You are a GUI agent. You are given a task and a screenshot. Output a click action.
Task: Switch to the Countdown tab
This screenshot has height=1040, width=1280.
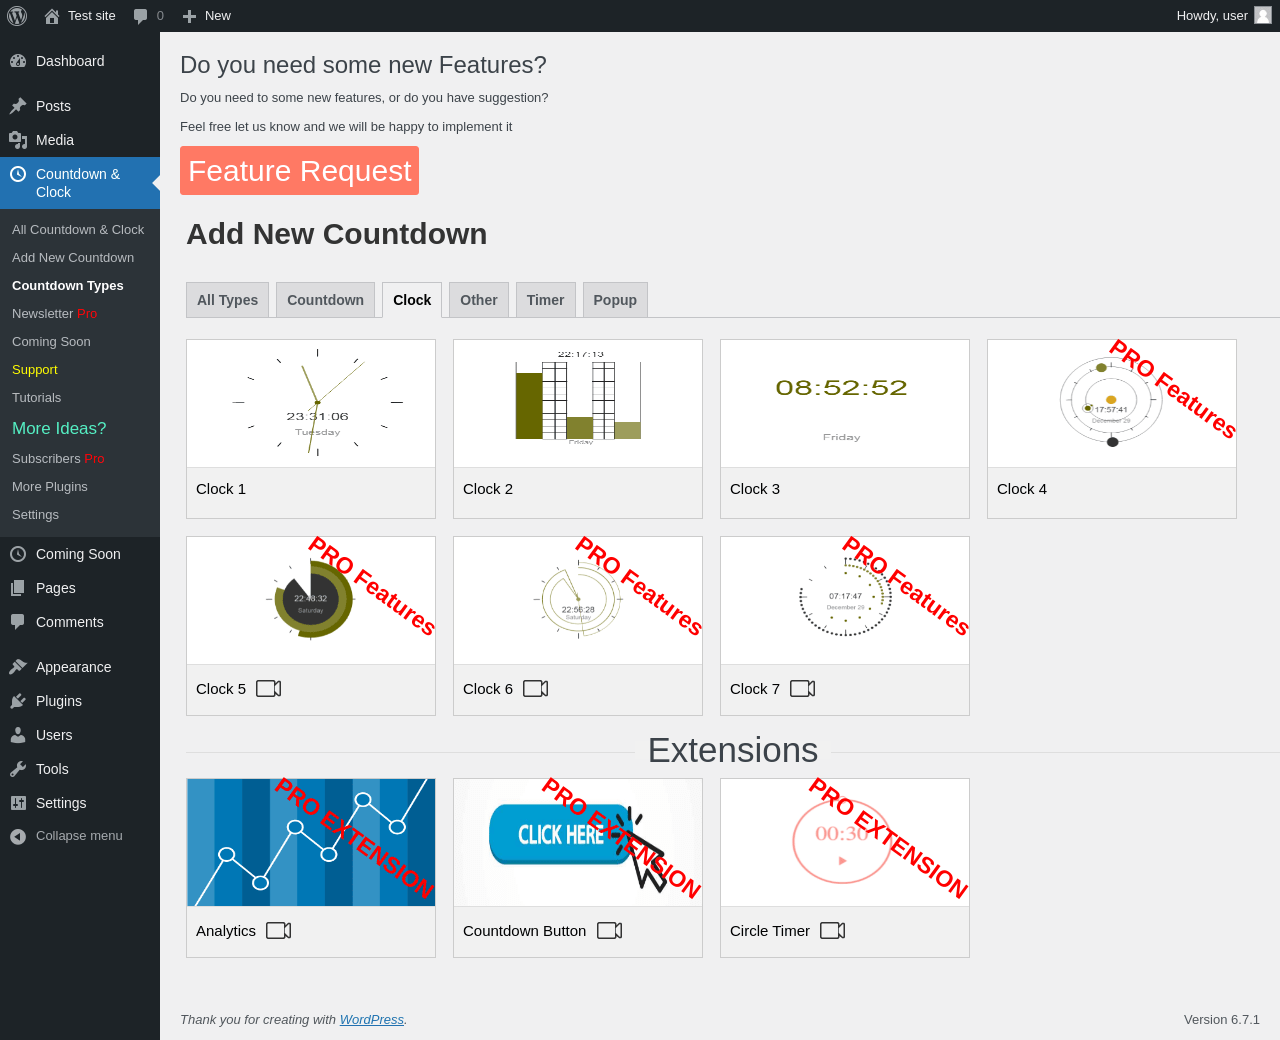(325, 300)
